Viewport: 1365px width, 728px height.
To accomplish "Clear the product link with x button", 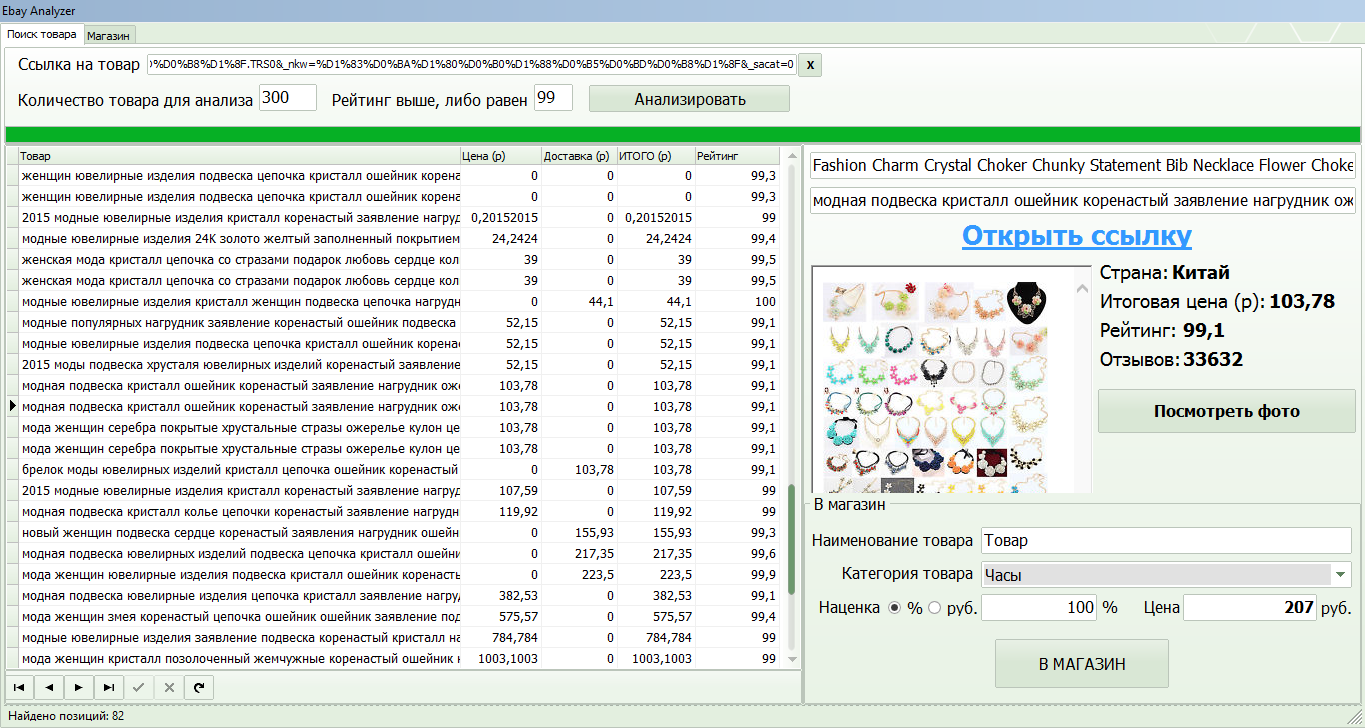I will pyautogui.click(x=810, y=65).
